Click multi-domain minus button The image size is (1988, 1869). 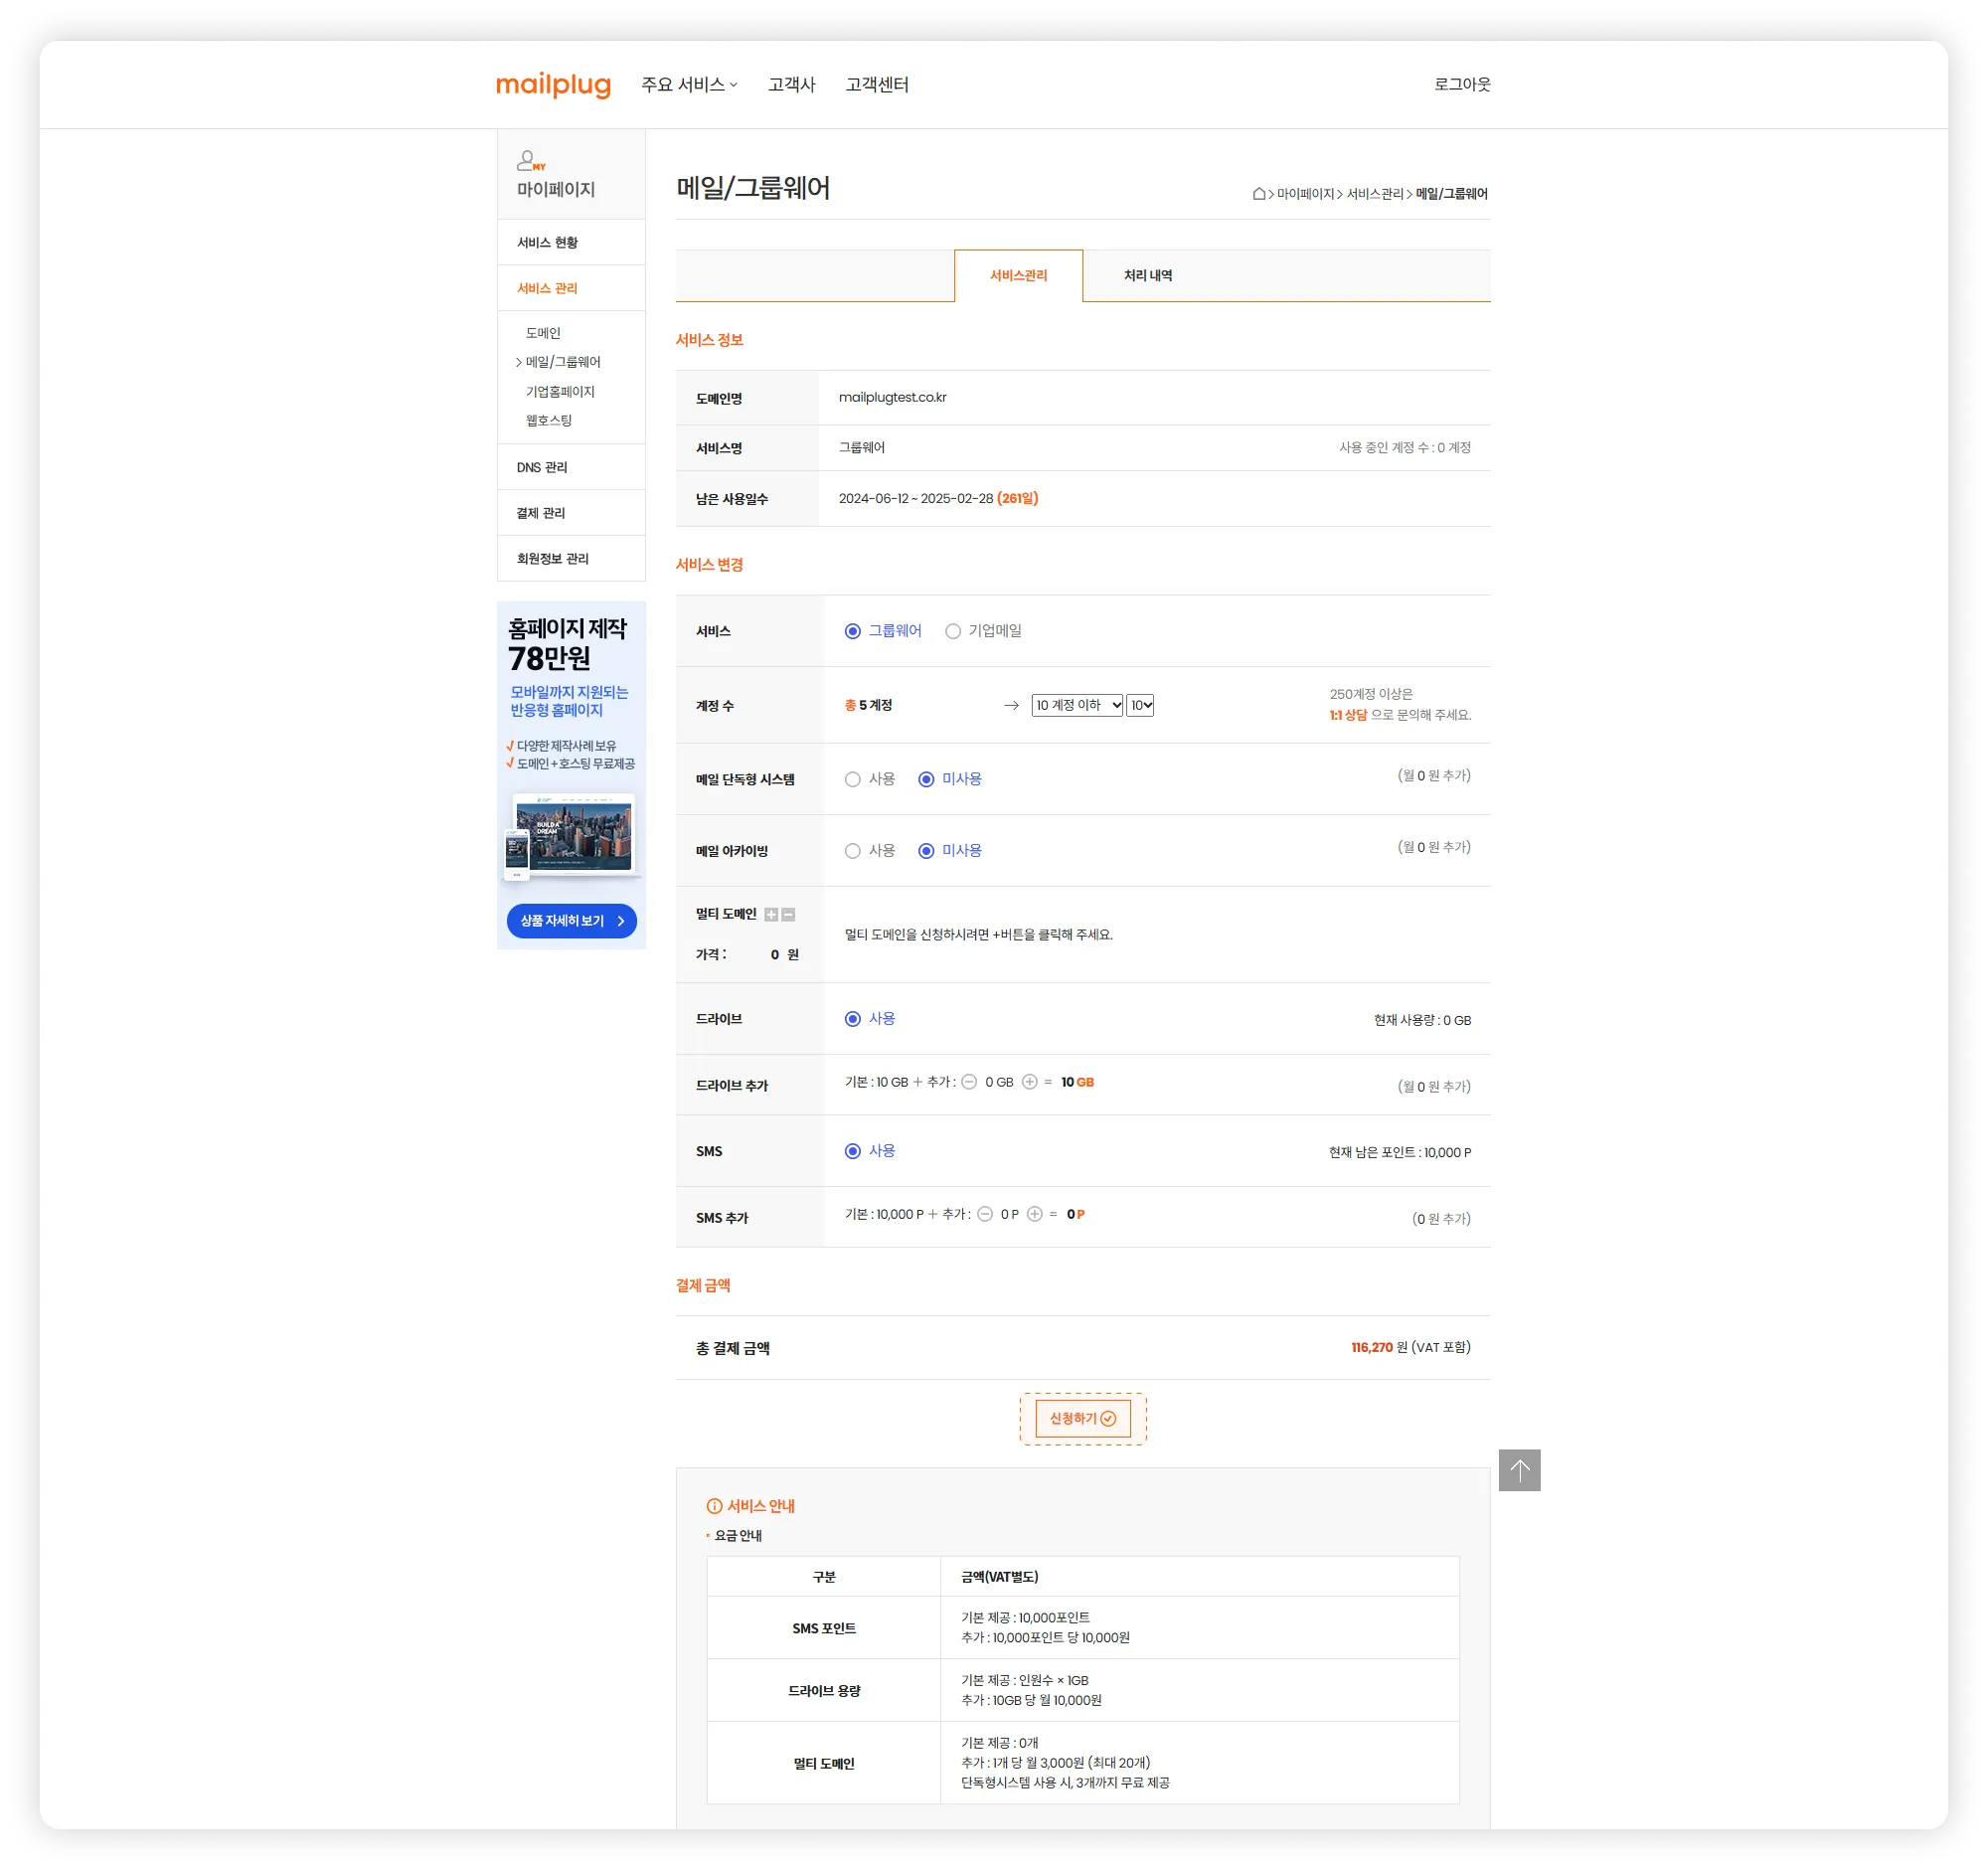coord(788,914)
